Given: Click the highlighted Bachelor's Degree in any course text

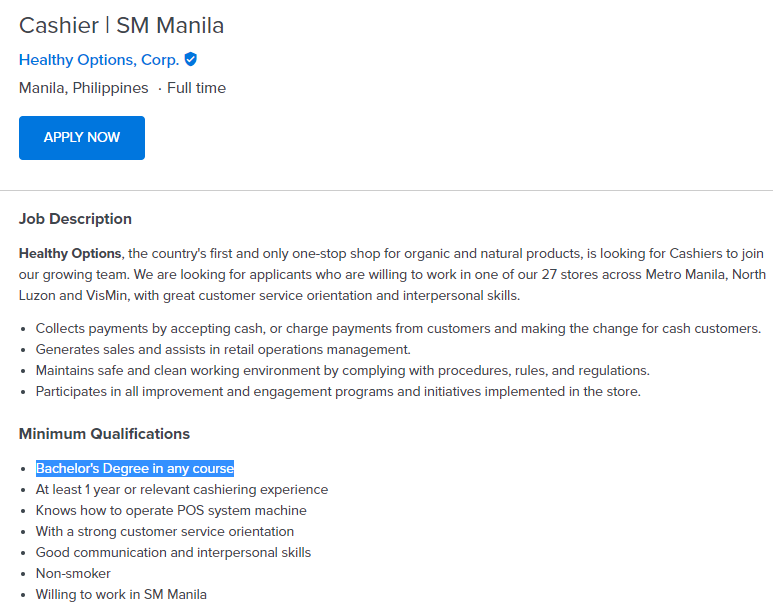Looking at the screenshot, I should 135,469.
